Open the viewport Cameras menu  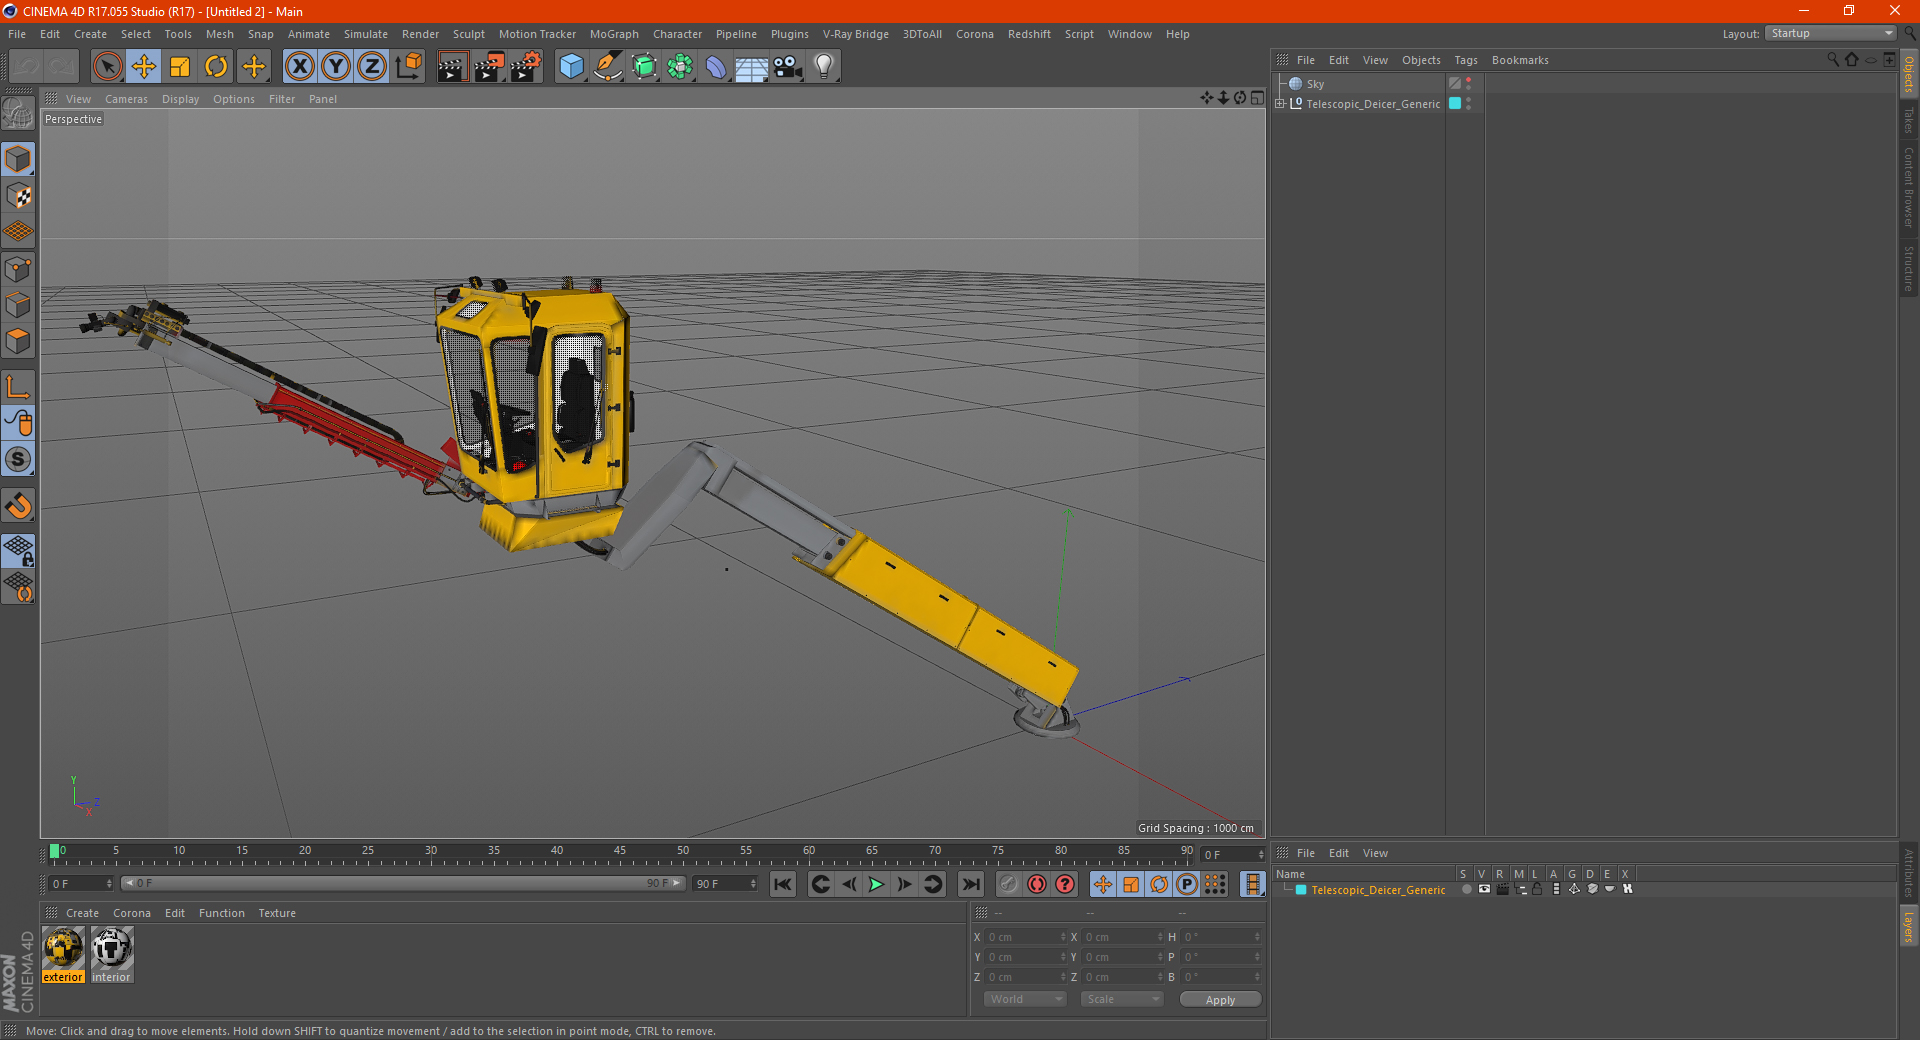(126, 99)
